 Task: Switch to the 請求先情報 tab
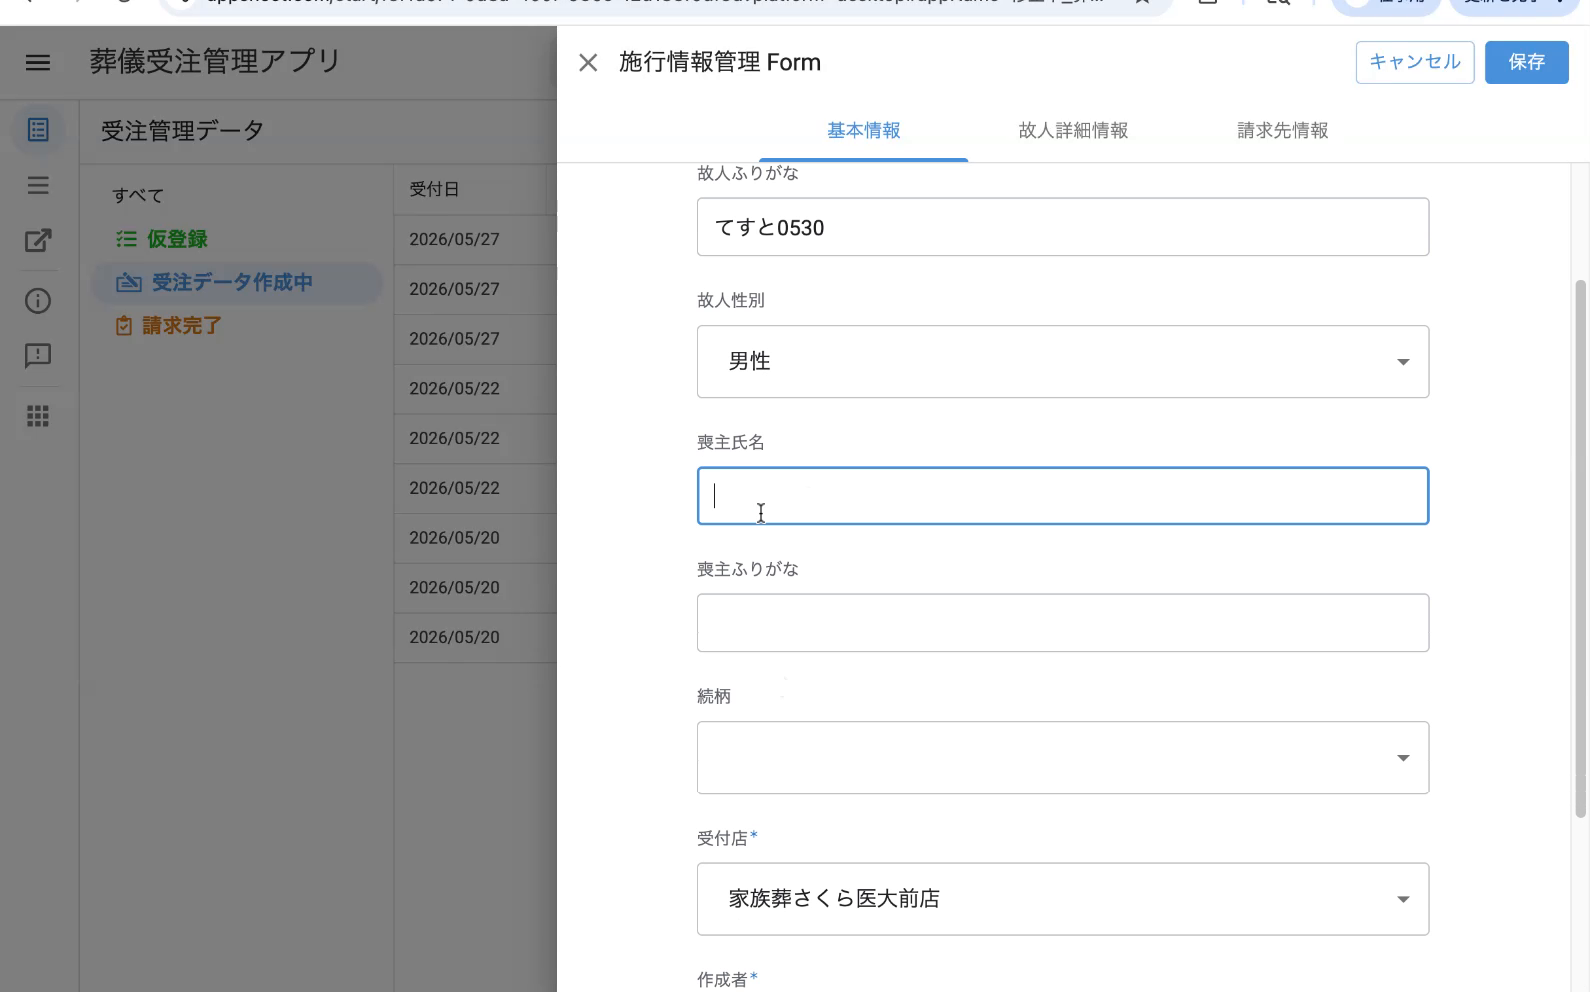pos(1283,131)
